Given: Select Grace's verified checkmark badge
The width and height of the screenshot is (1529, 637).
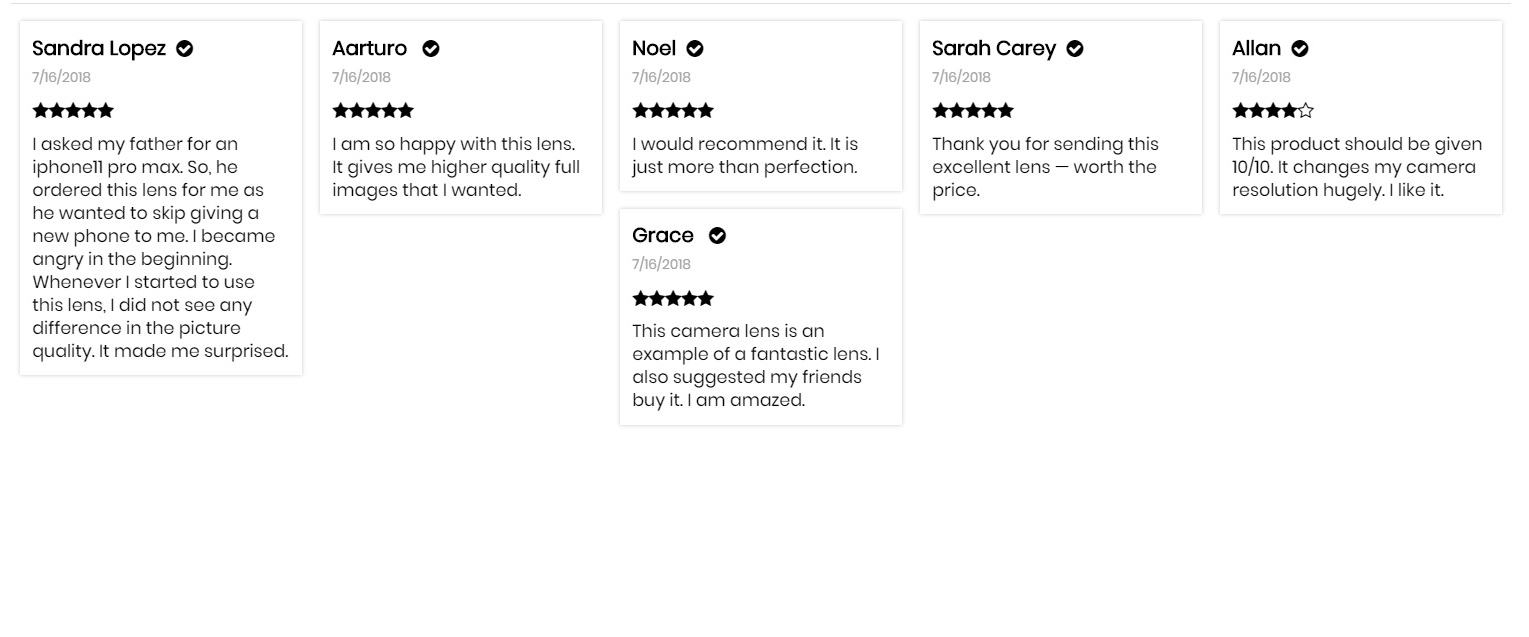Looking at the screenshot, I should point(717,236).
